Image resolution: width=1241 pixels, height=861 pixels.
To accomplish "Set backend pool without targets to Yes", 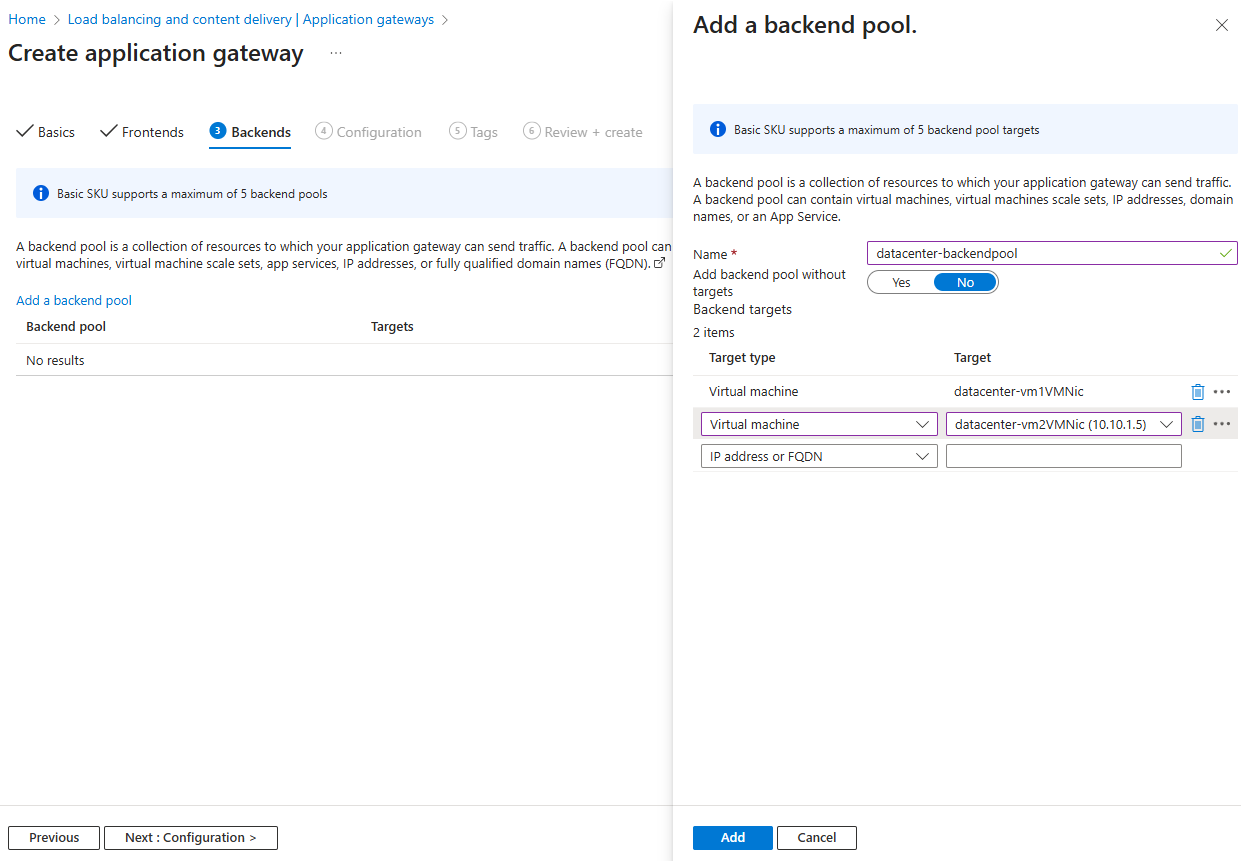I will [901, 283].
